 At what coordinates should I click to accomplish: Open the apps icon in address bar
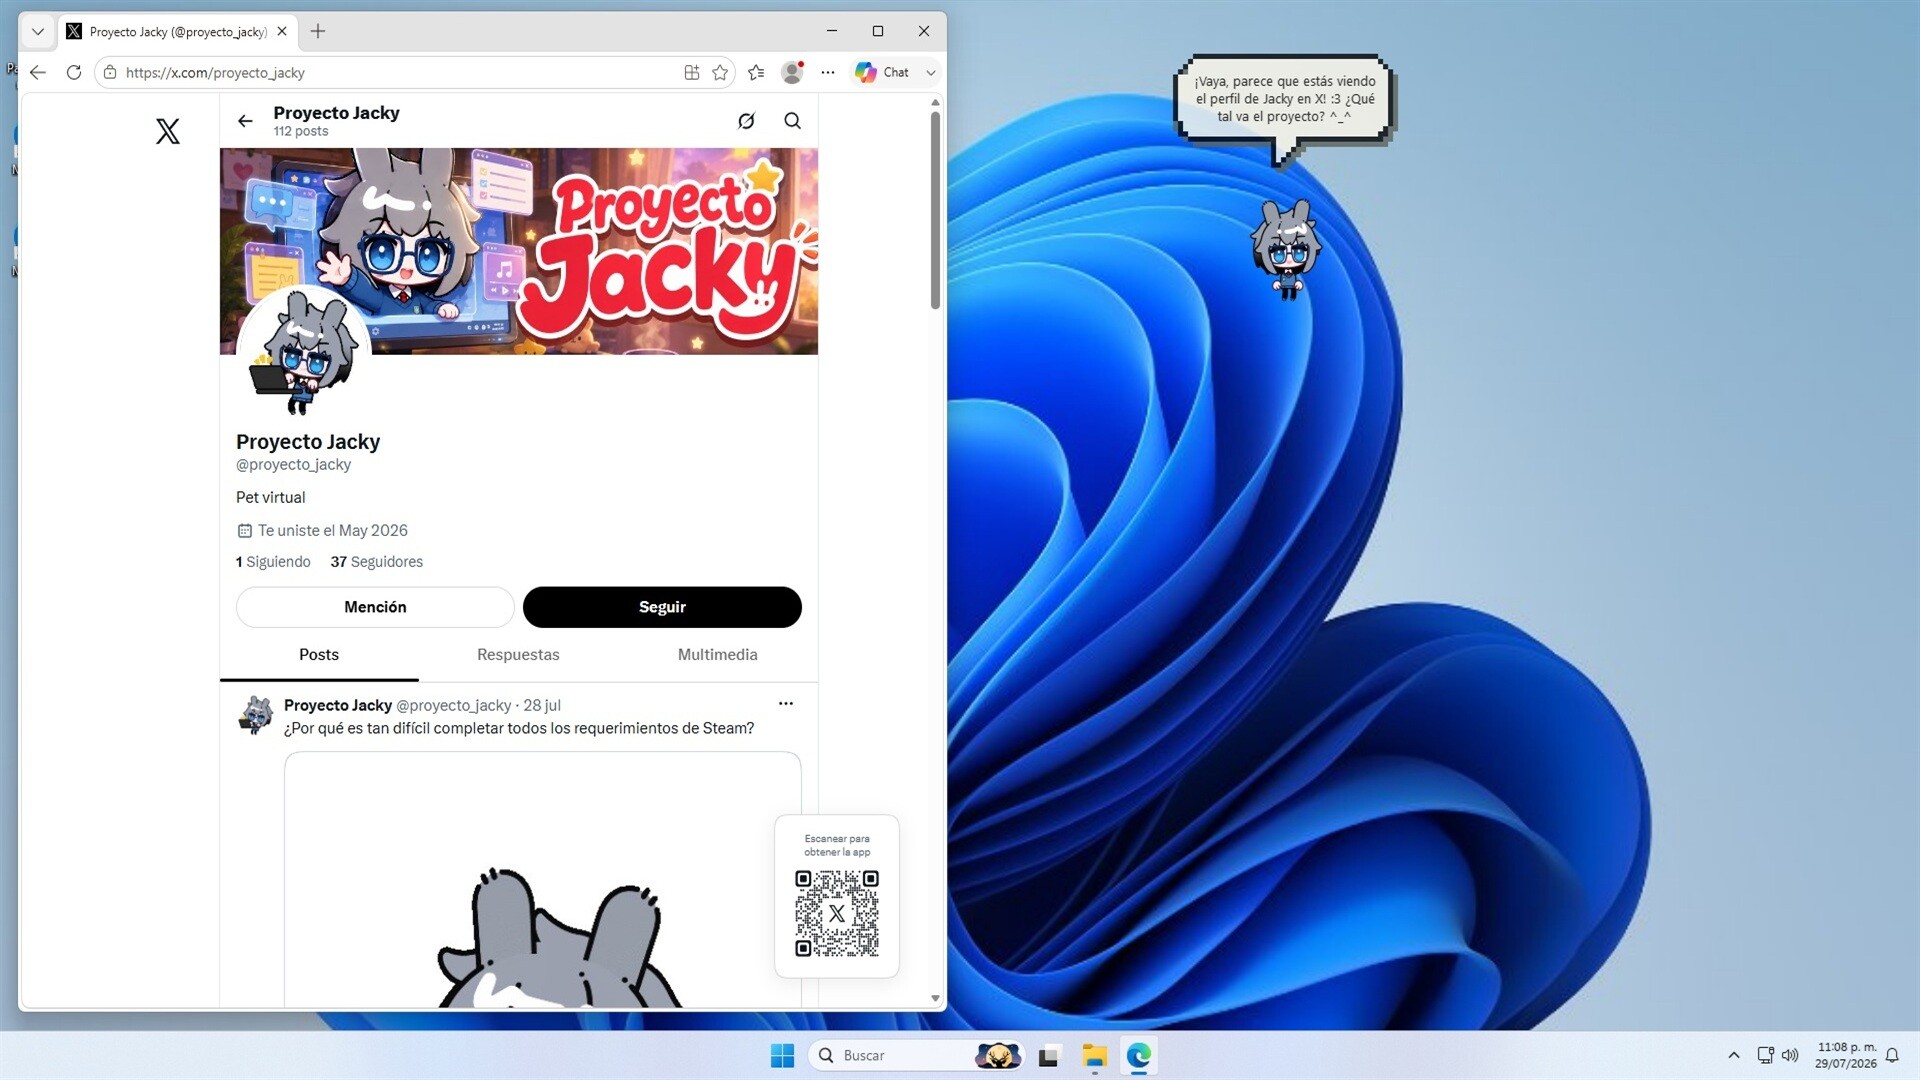coord(691,72)
